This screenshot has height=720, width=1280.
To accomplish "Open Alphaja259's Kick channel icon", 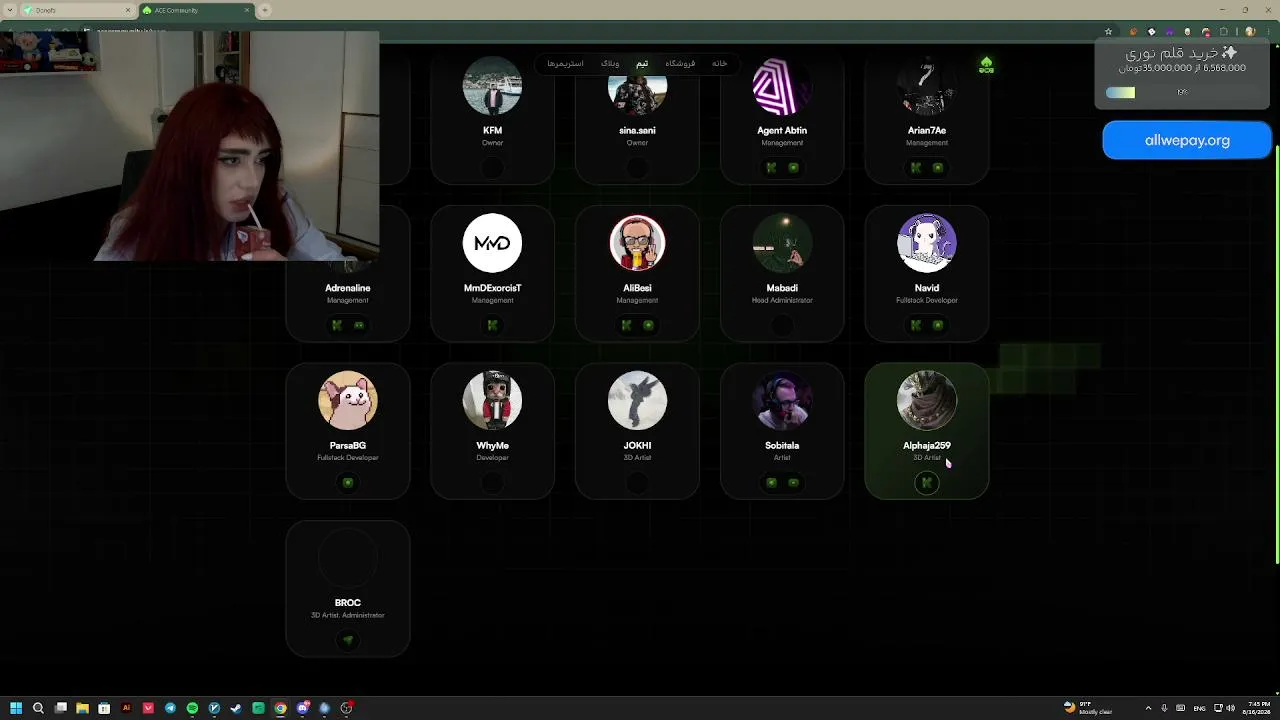I will click(x=927, y=483).
